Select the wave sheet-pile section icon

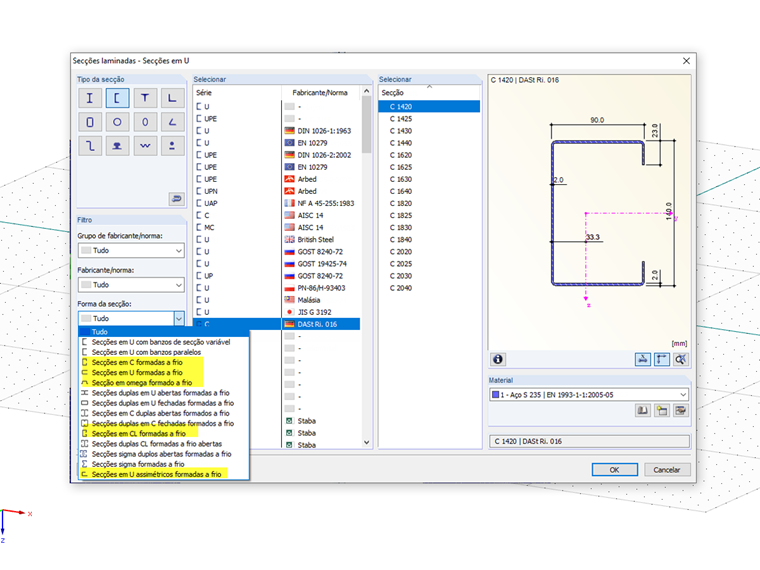click(x=145, y=146)
